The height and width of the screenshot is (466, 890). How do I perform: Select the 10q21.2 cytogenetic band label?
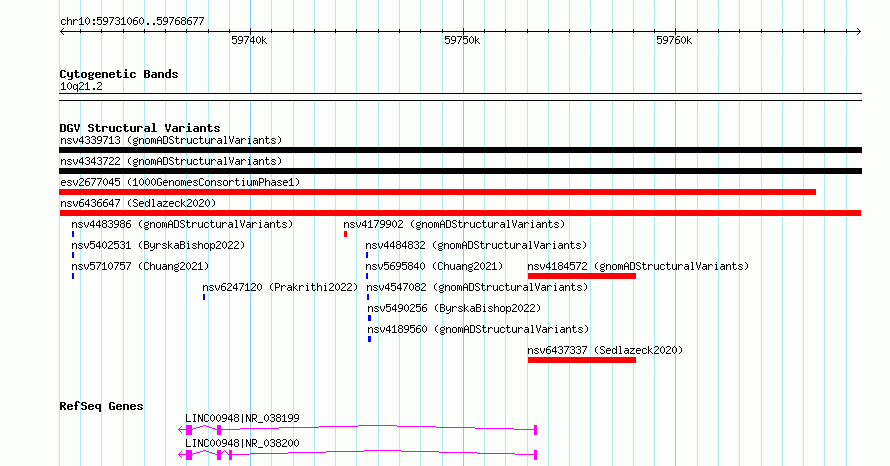pos(81,87)
